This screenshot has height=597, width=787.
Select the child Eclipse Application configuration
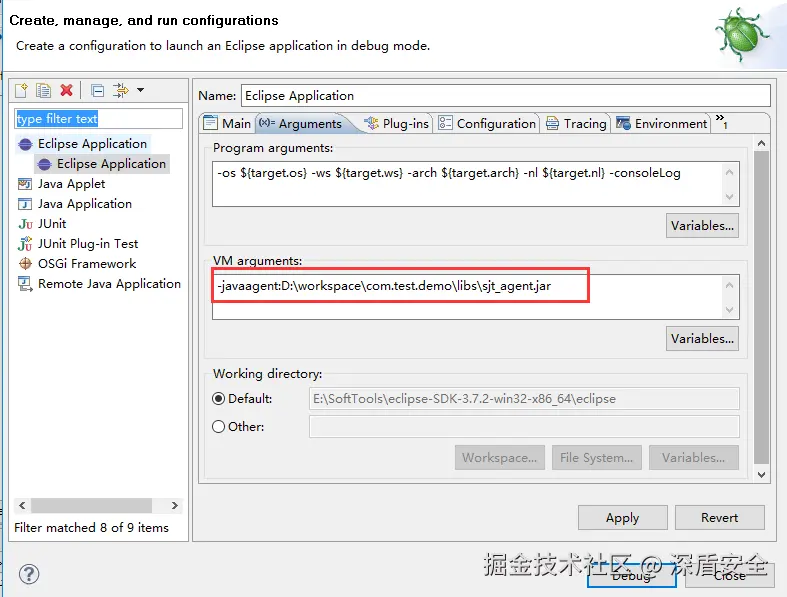pos(111,164)
